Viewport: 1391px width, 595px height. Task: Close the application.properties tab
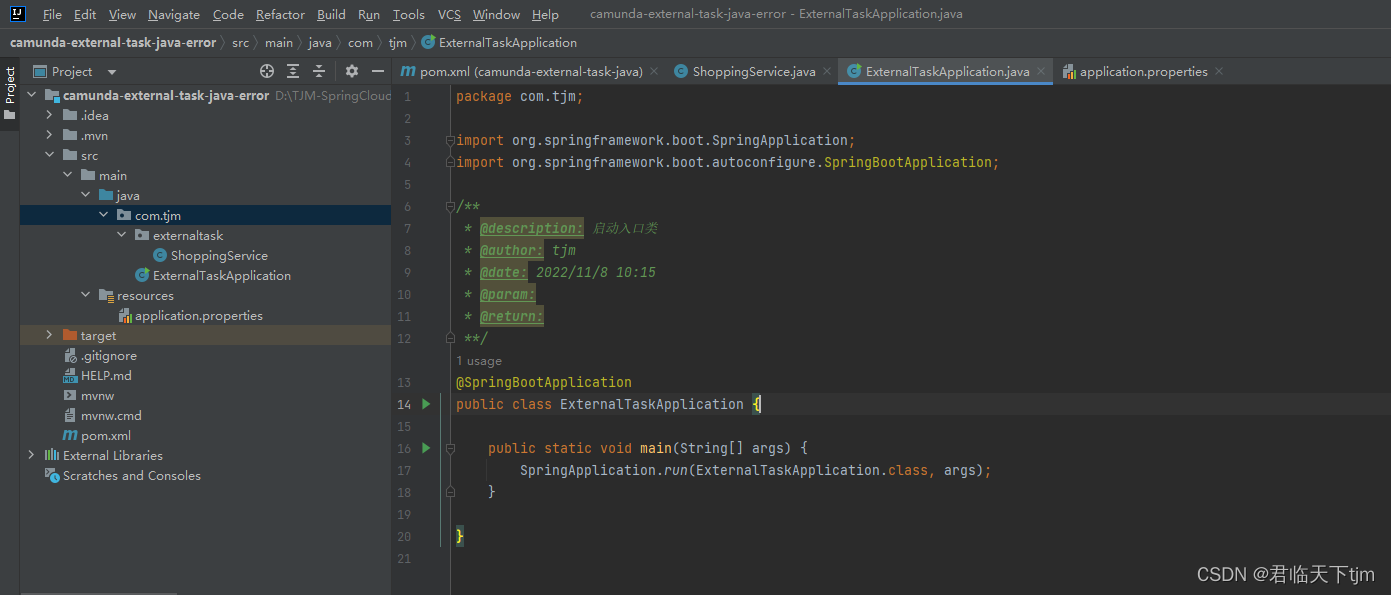pyautogui.click(x=1218, y=71)
